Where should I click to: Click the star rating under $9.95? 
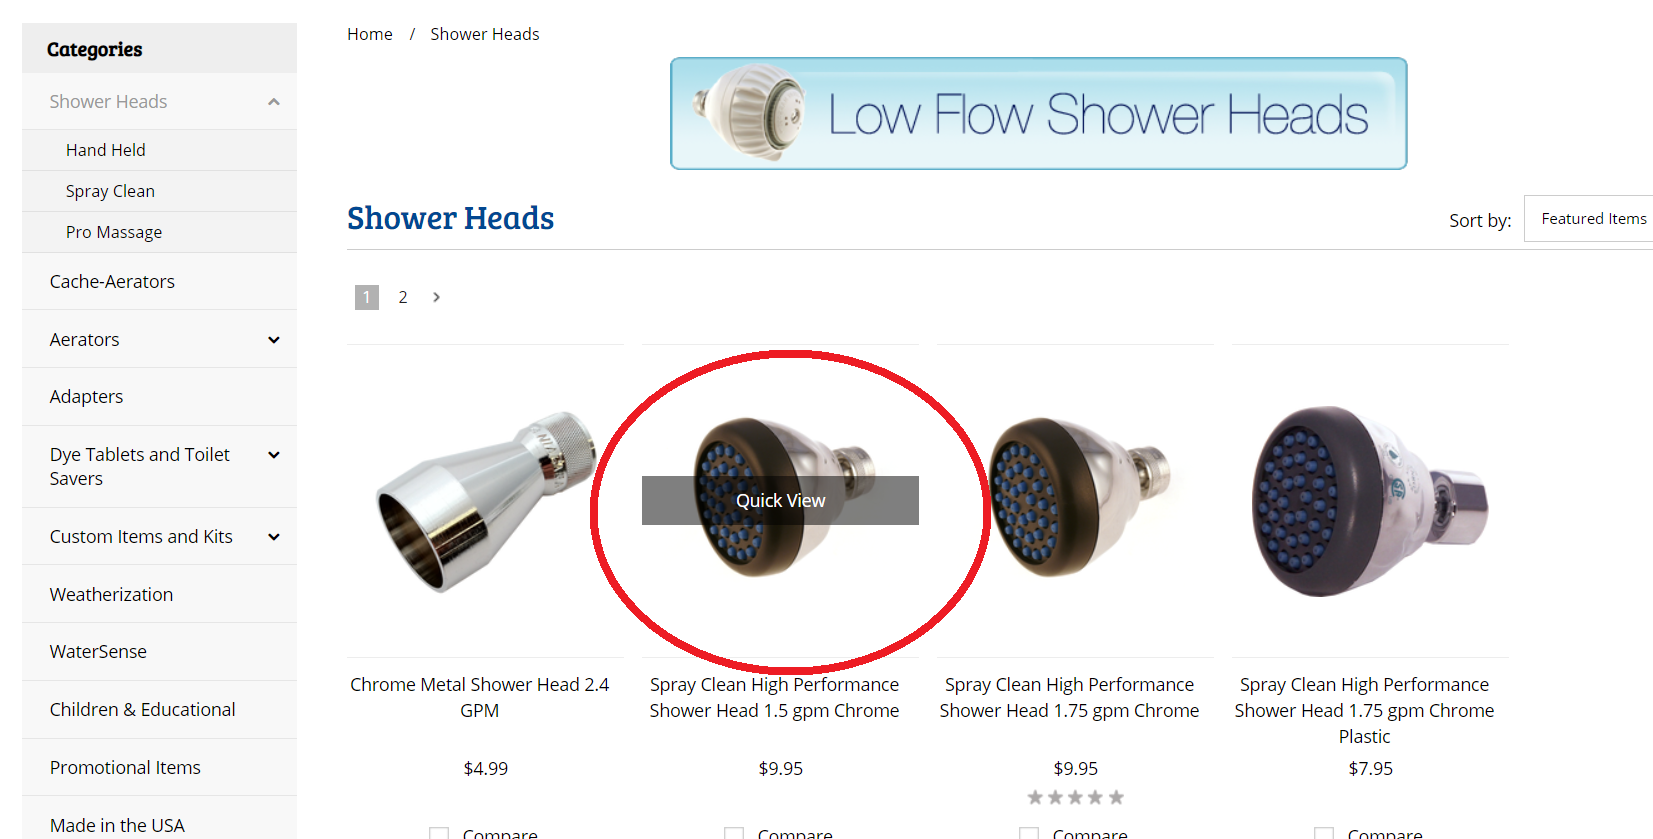[1076, 797]
